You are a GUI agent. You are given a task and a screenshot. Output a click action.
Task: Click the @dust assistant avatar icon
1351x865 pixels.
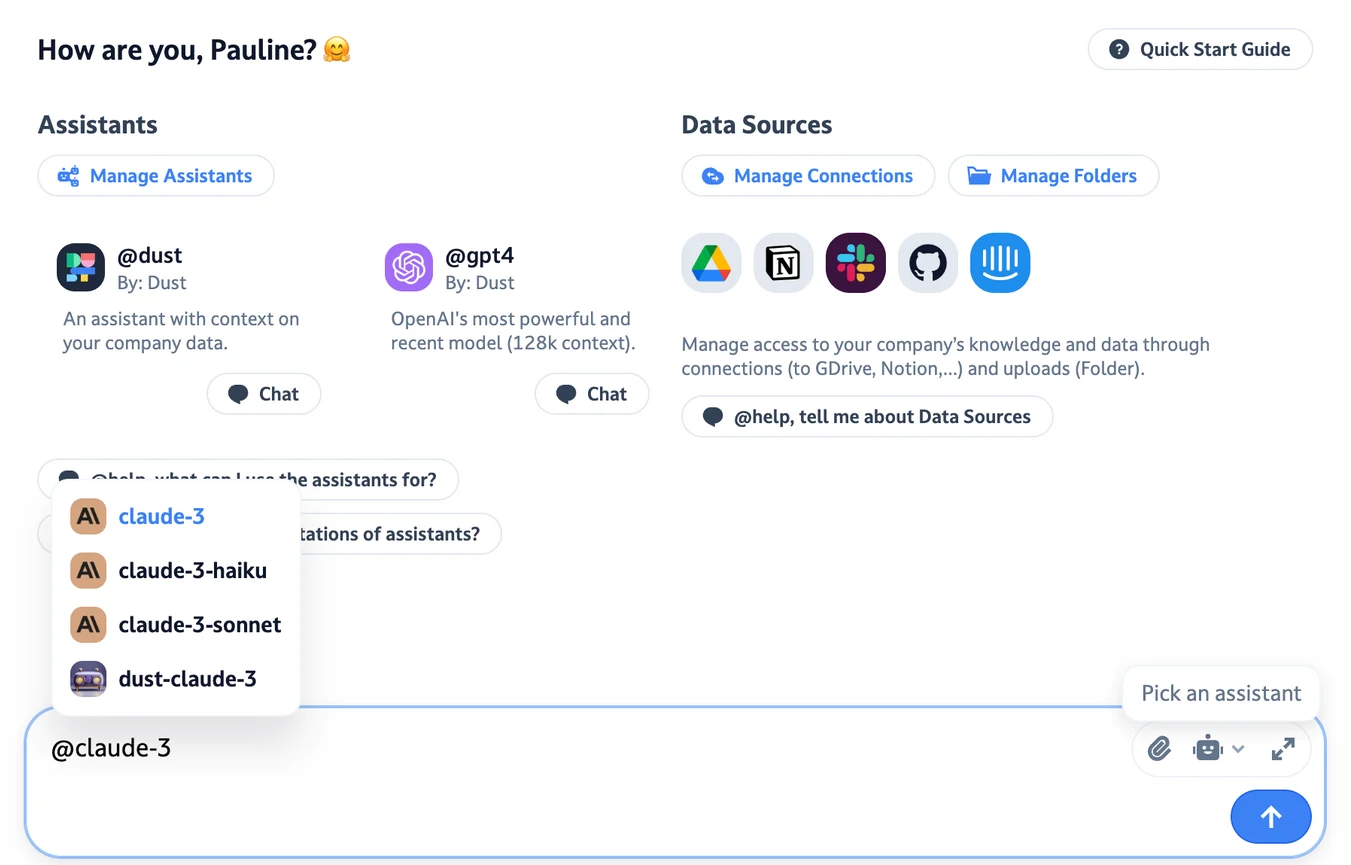tap(81, 267)
